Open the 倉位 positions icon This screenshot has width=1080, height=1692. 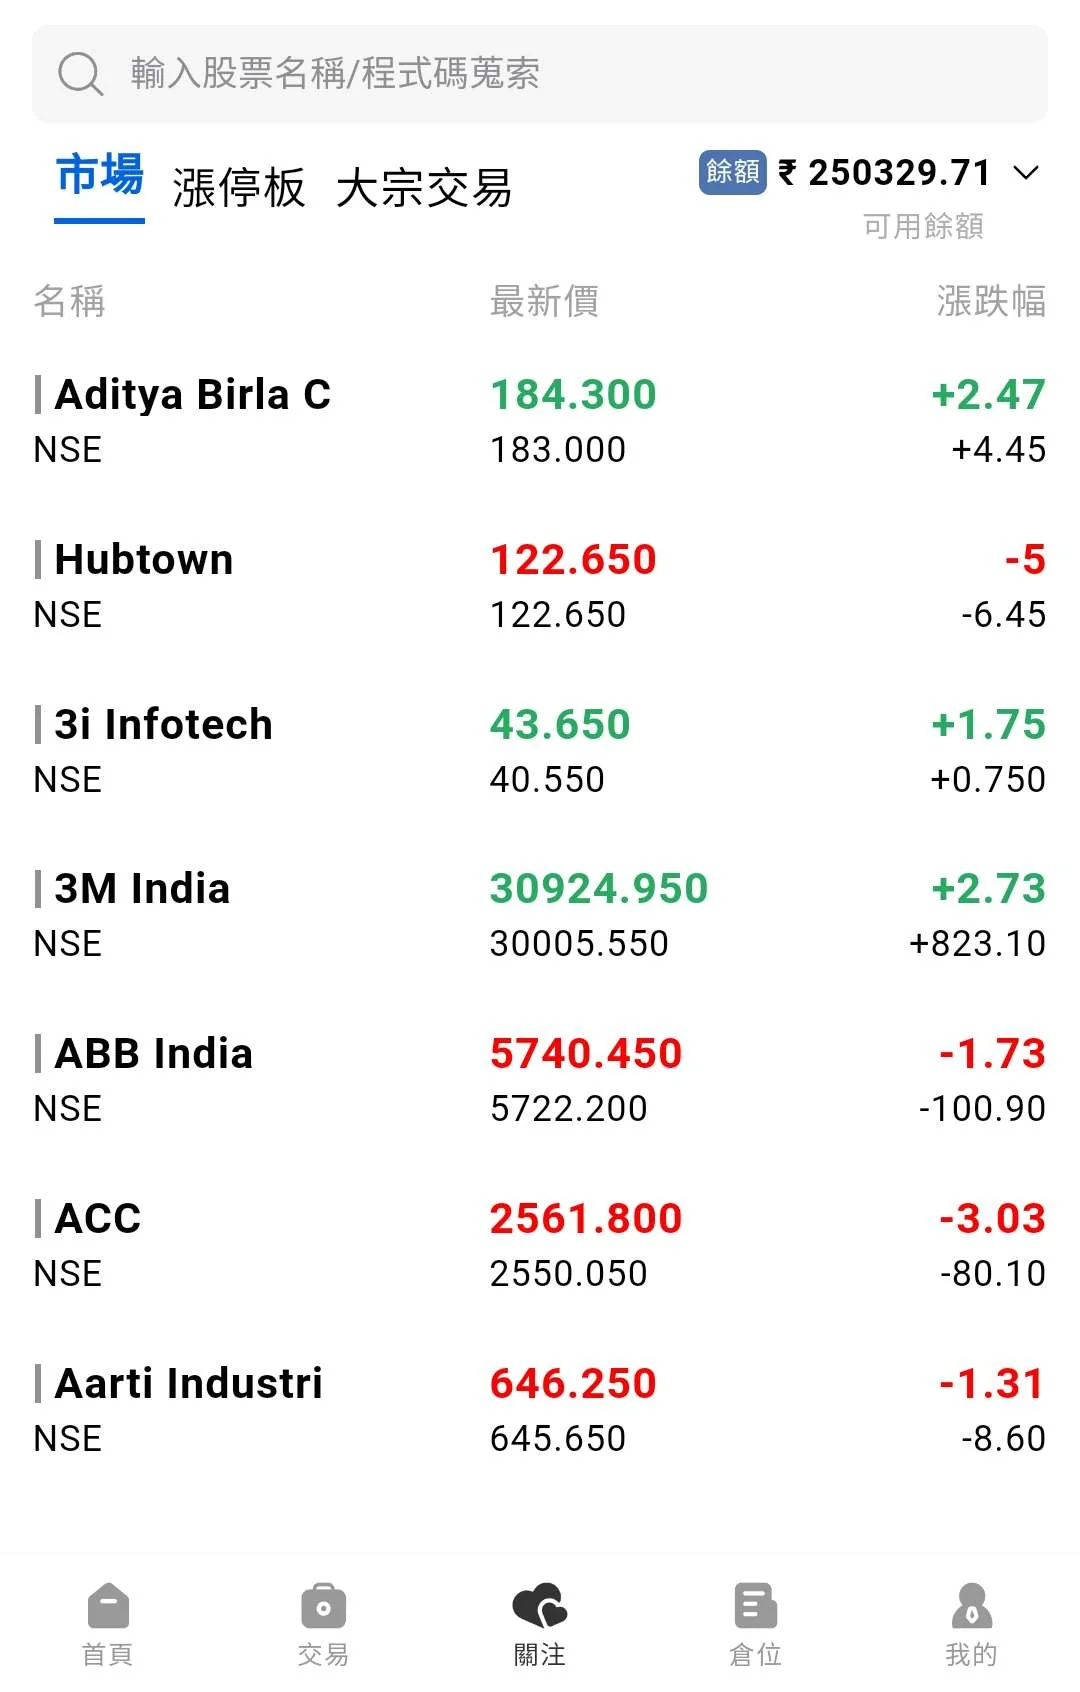click(x=755, y=1607)
